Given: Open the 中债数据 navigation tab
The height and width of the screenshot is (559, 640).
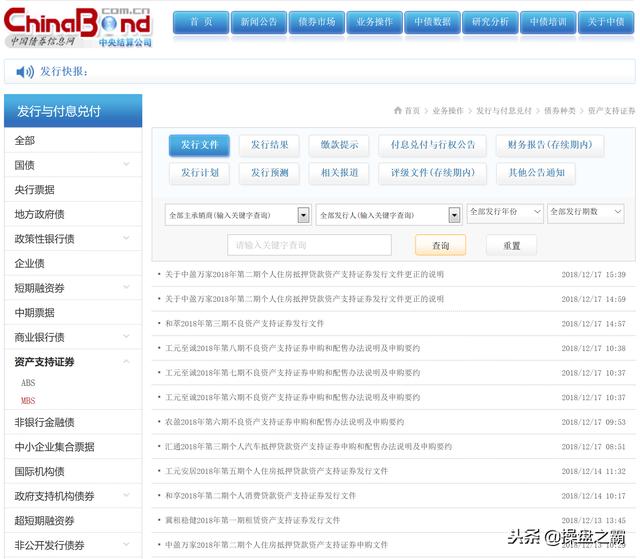Looking at the screenshot, I should point(433,22).
